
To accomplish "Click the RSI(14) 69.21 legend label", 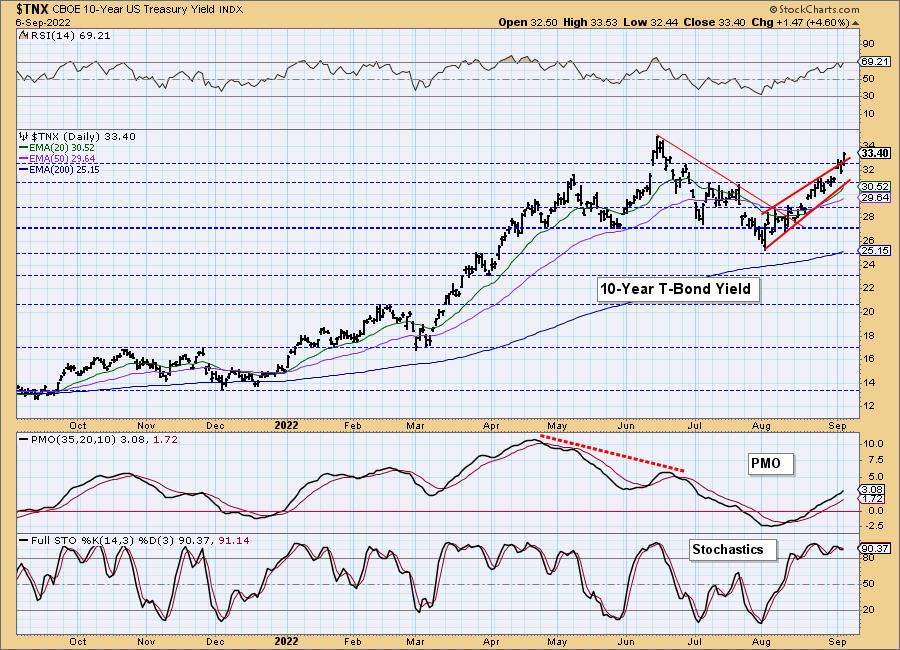I will coord(70,35).
